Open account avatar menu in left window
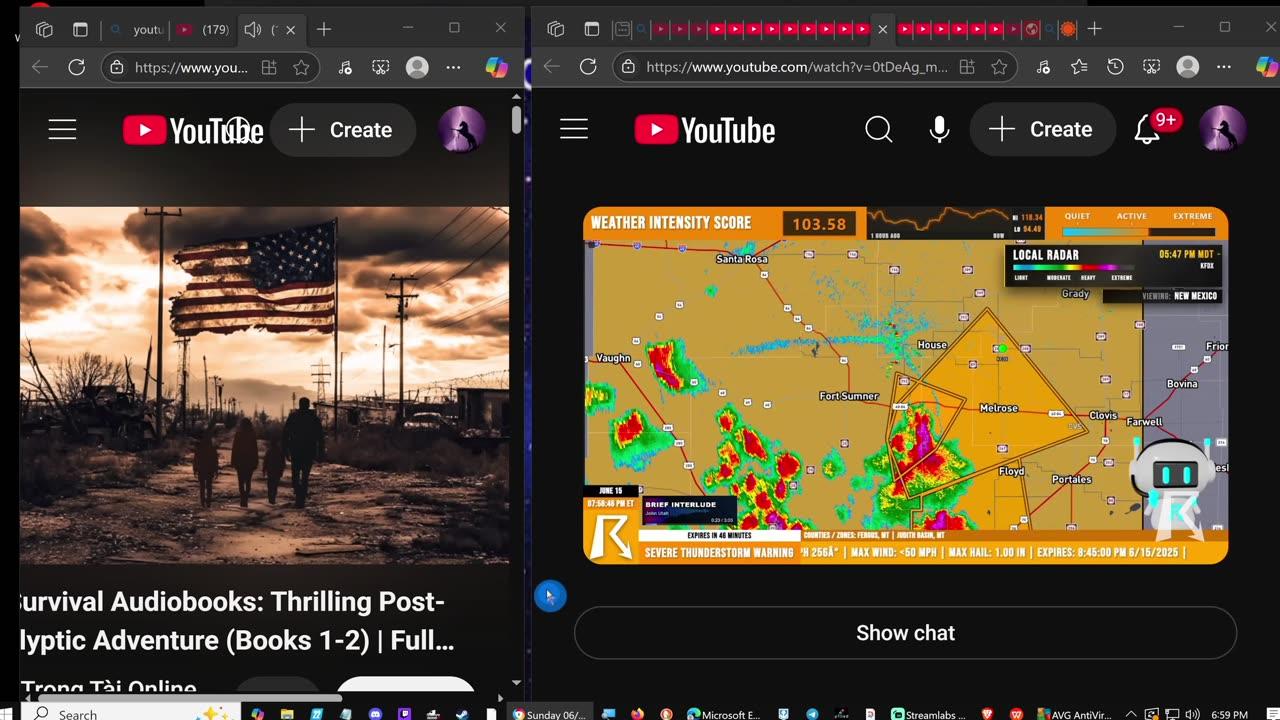Screen dimensions: 1280x720 tap(461, 130)
